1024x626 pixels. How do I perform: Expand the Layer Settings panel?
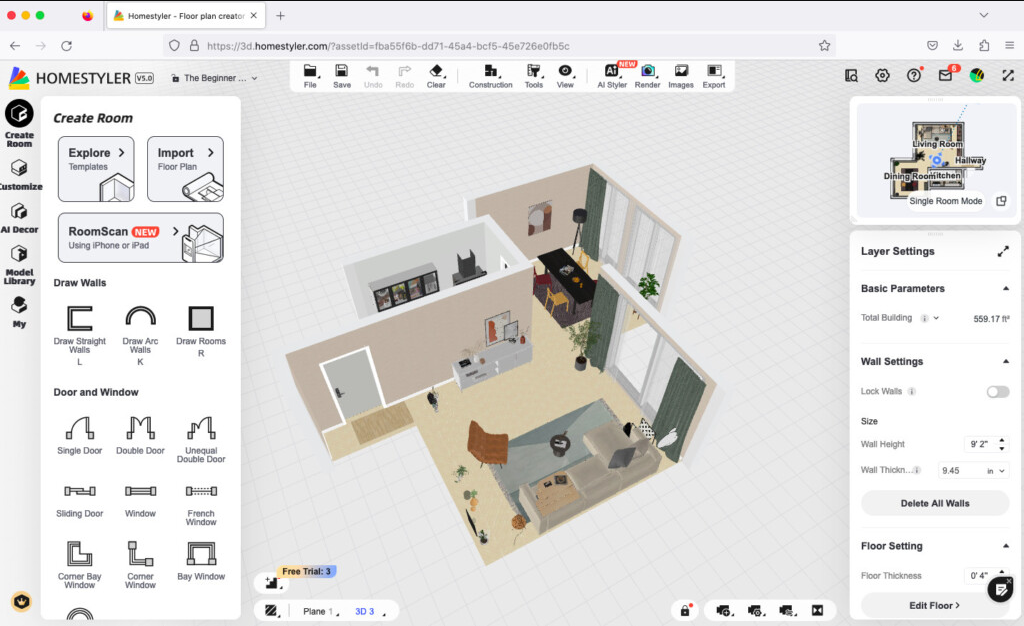pyautogui.click(x=1003, y=251)
